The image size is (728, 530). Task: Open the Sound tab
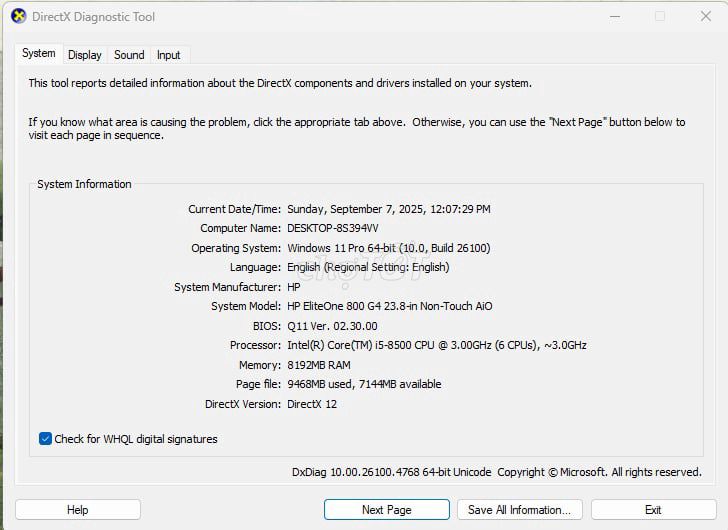point(129,55)
